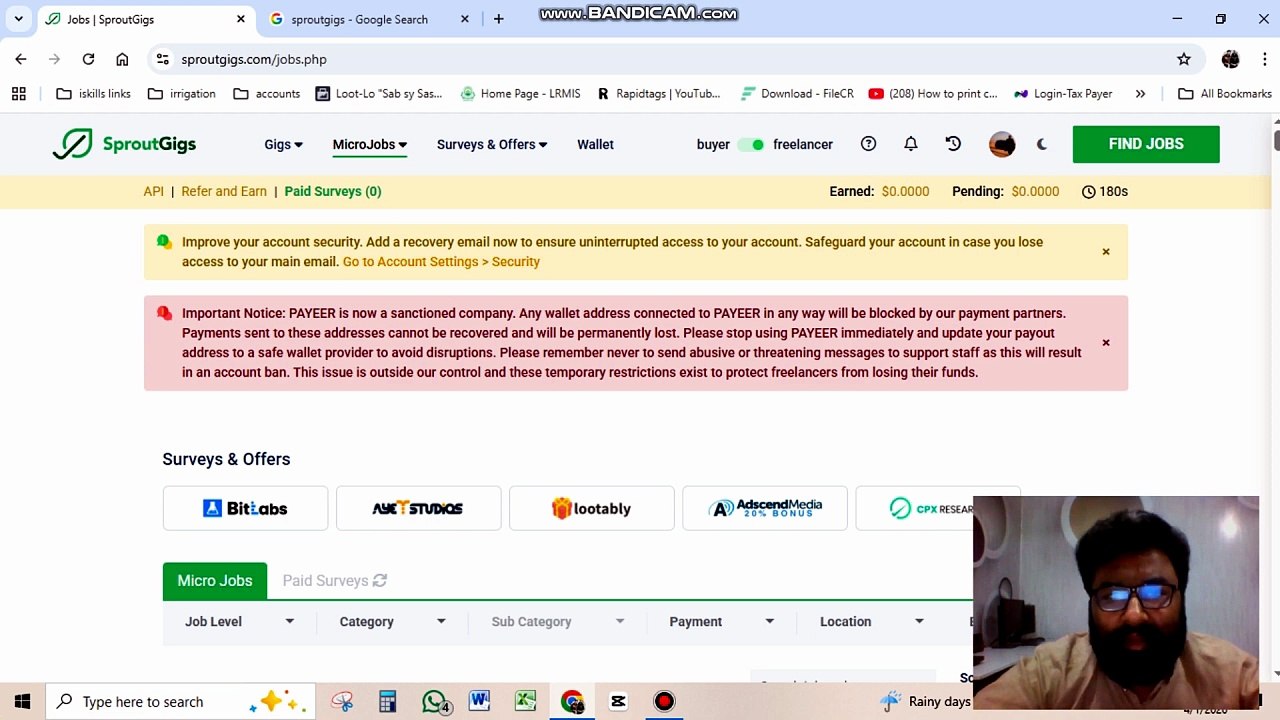Open the AyeT Studios offer card
Viewport: 1280px width, 720px height.
pos(418,508)
